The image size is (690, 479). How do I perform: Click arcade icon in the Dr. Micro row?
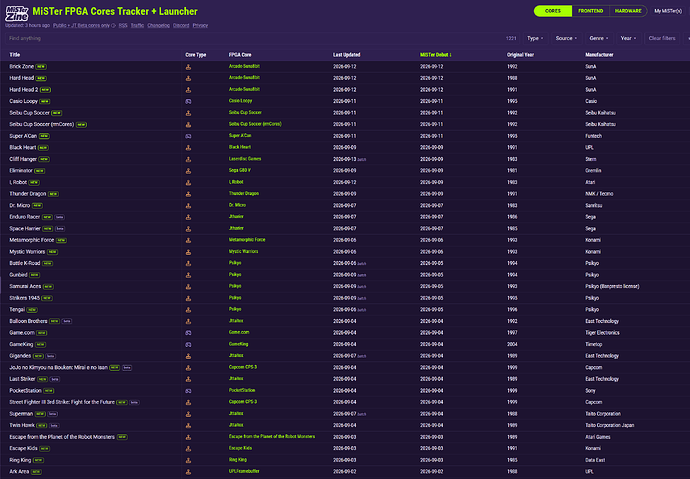(188, 206)
